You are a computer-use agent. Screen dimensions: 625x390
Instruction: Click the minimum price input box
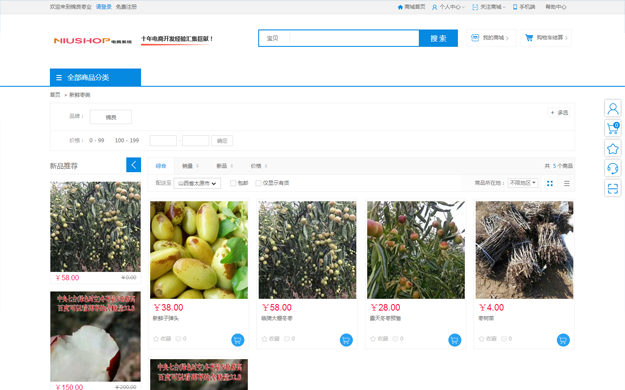pos(163,140)
